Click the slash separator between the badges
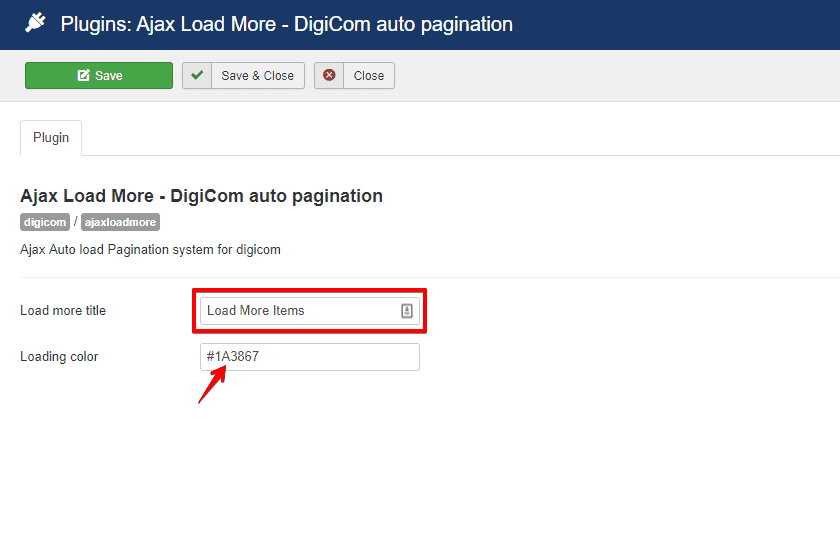Screen dimensions: 840x538 pyautogui.click(x=76, y=222)
